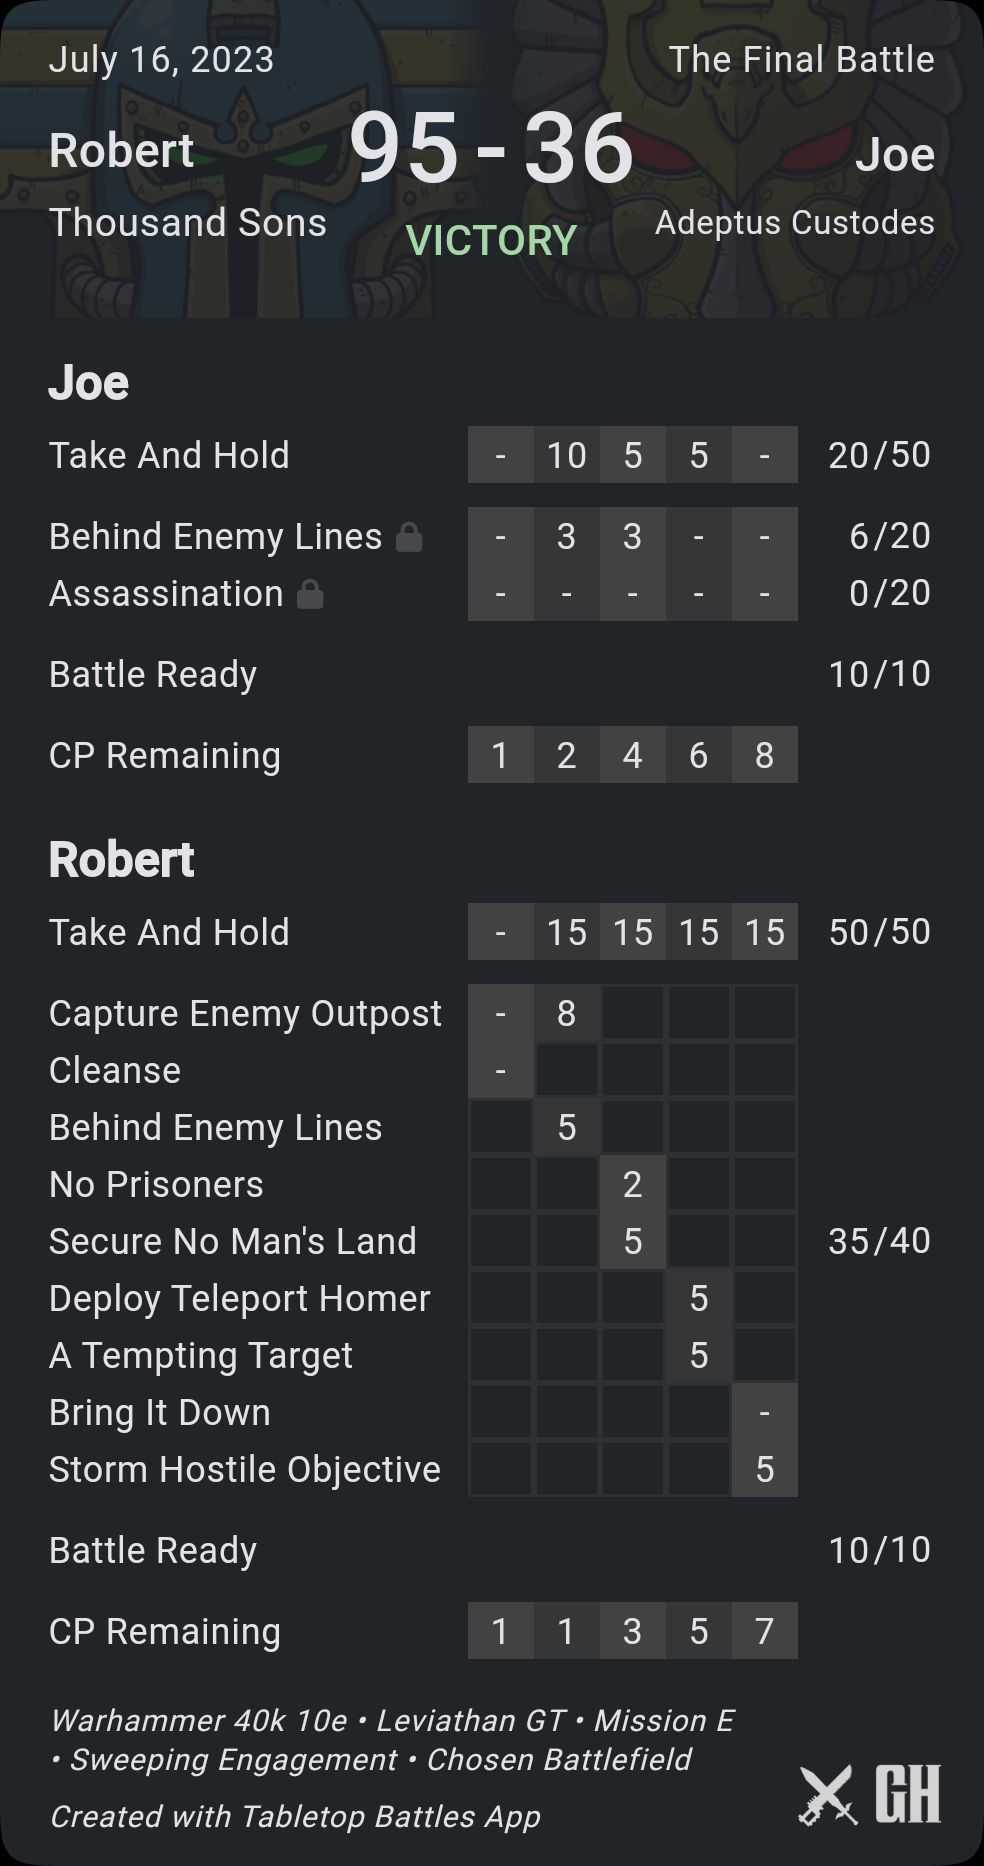
Task: Click the lock icon next to Assassination
Action: (310, 595)
